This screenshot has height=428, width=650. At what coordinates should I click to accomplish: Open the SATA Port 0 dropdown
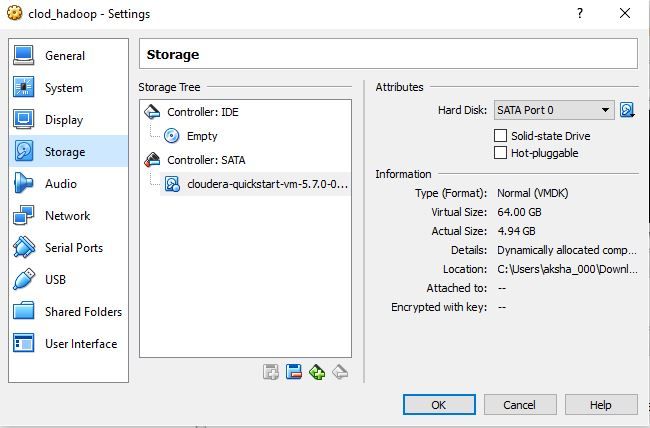[x=554, y=110]
